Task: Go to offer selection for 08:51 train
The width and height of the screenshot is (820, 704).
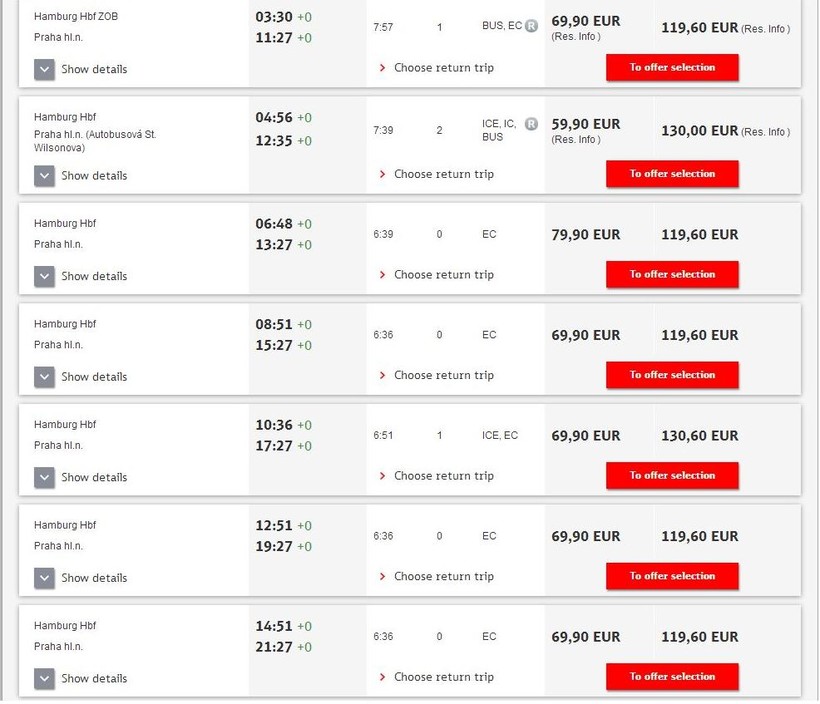Action: click(672, 375)
